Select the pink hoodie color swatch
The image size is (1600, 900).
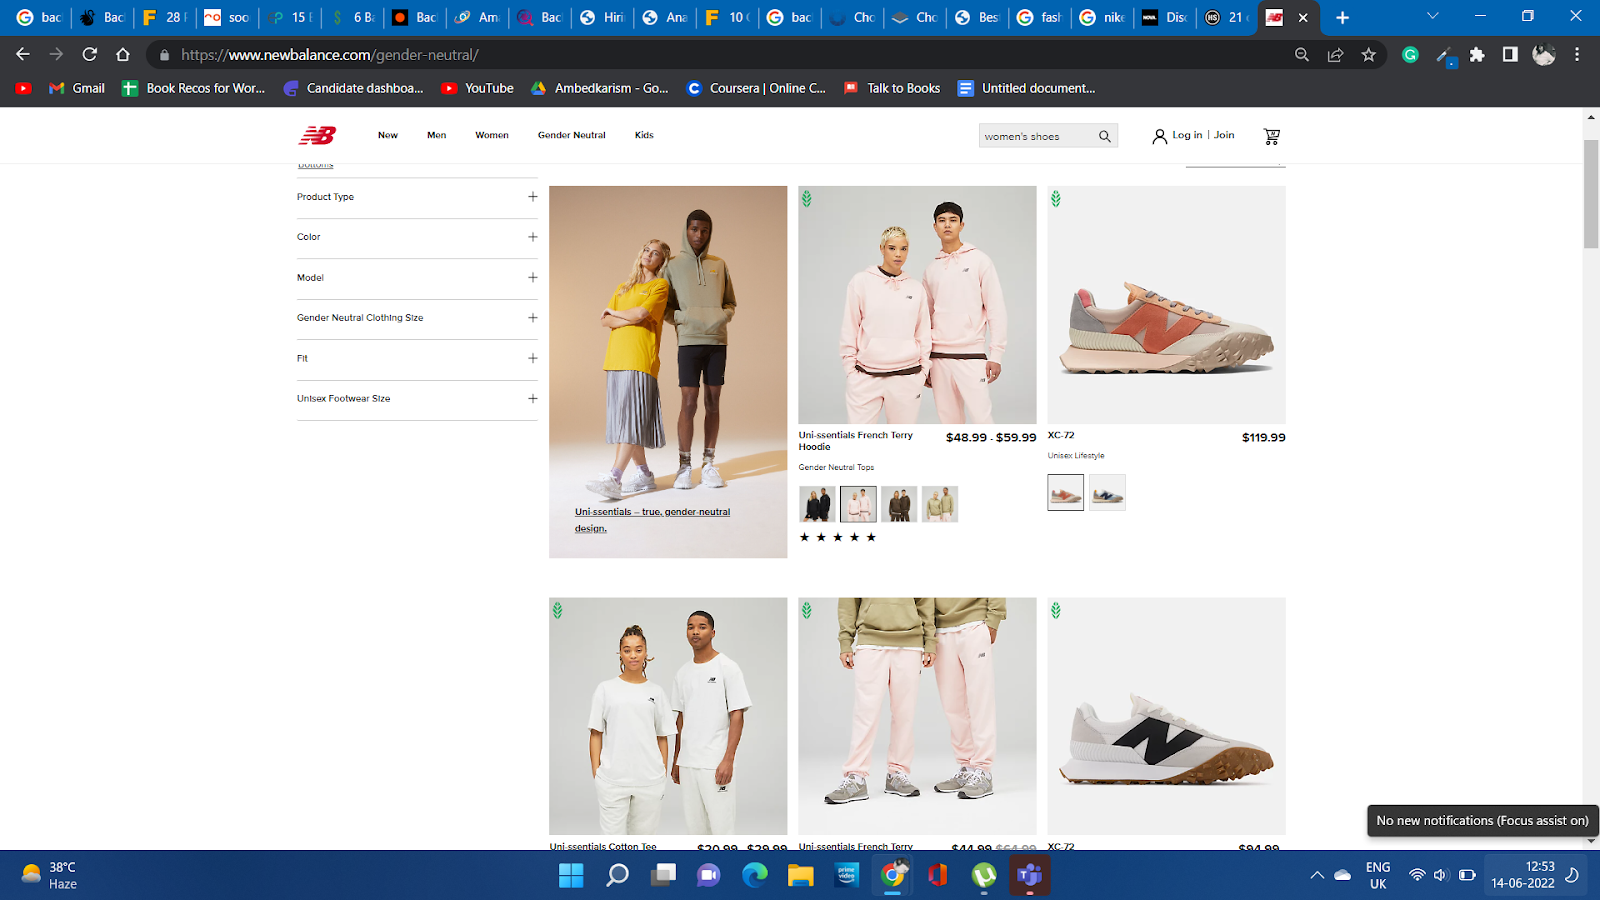[858, 504]
